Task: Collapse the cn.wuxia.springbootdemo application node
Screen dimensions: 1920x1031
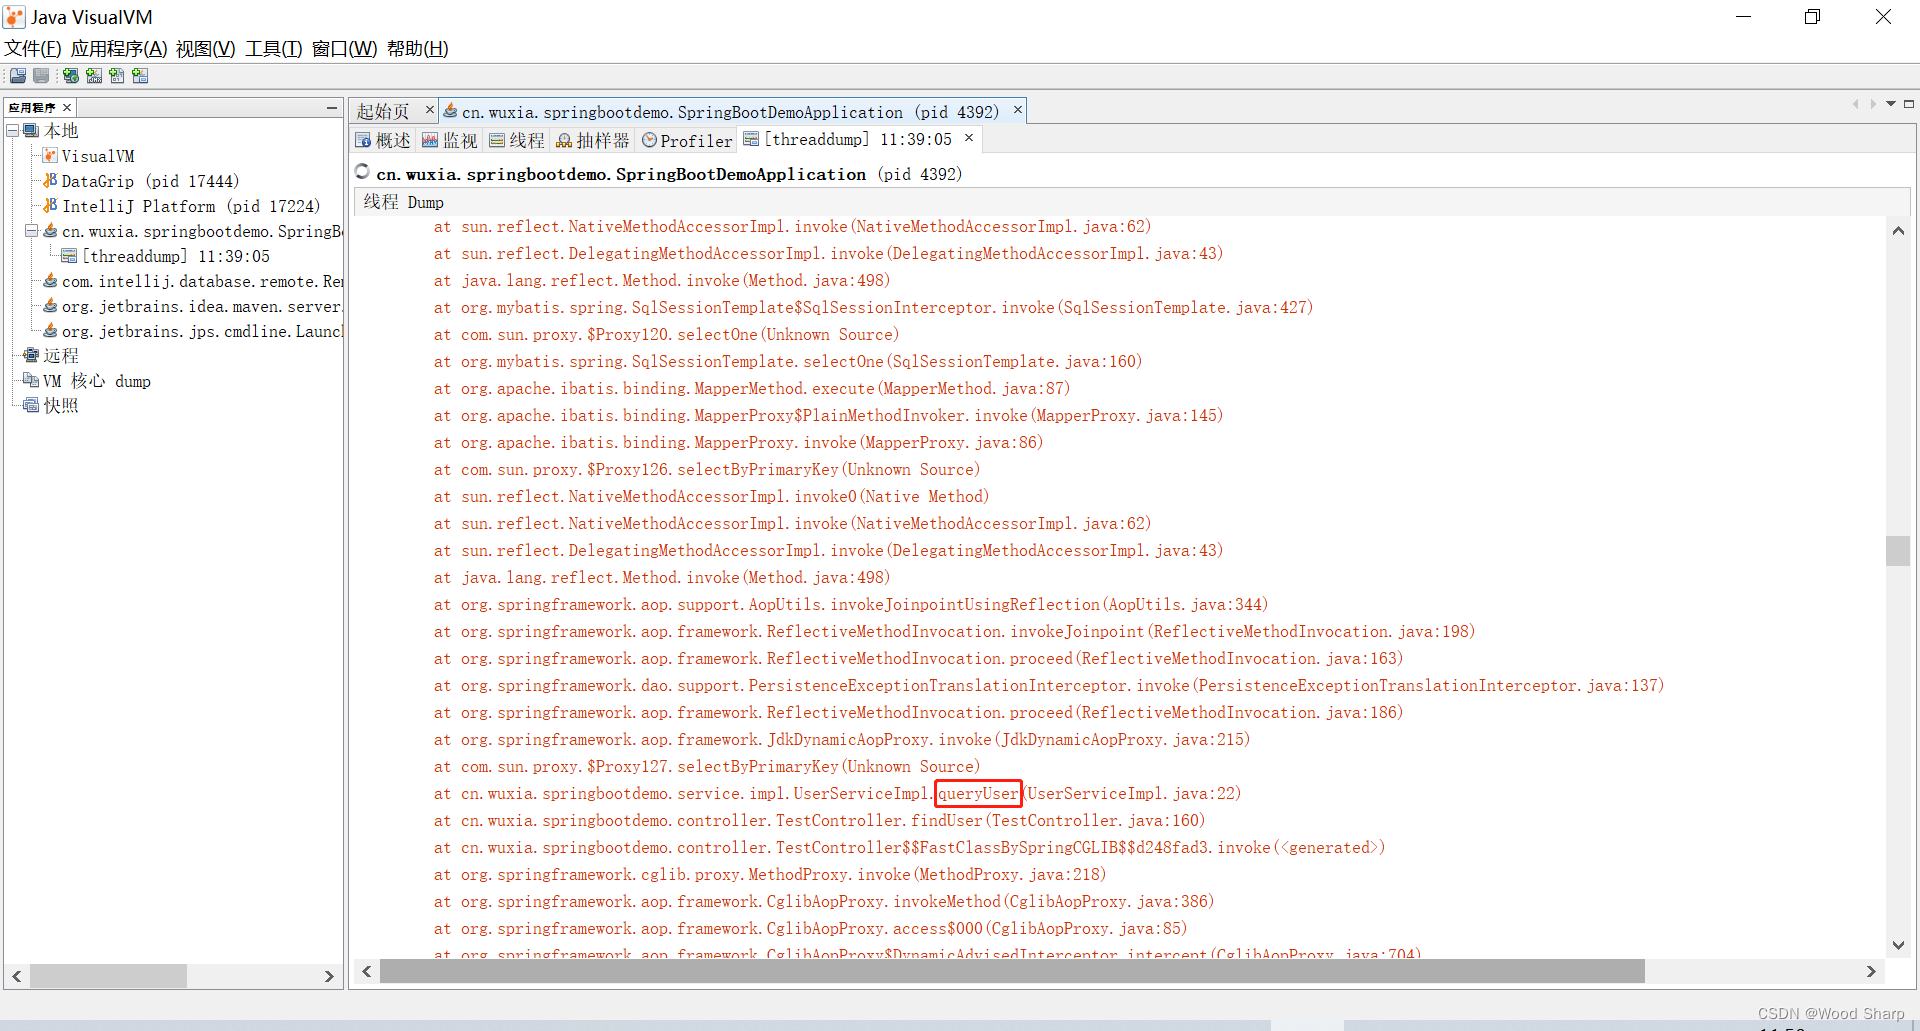Action: pyautogui.click(x=31, y=231)
